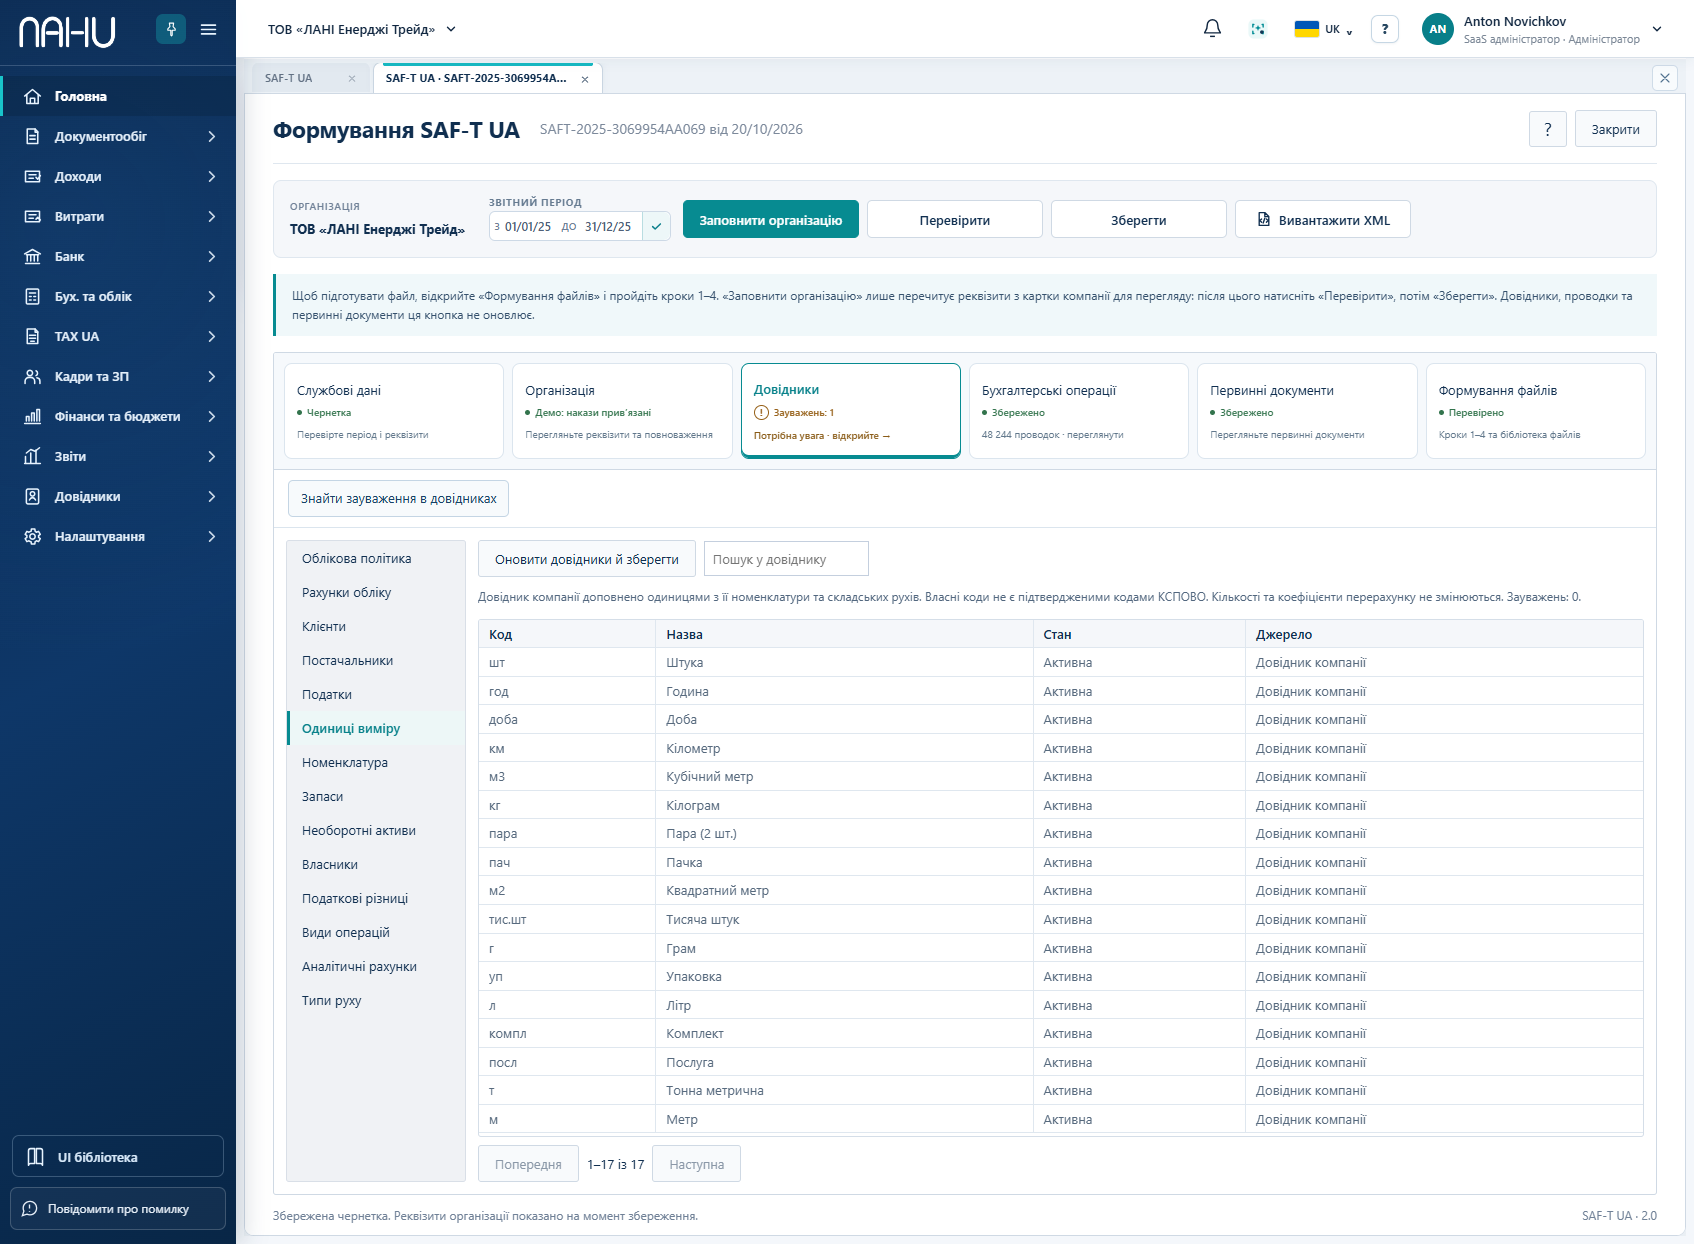
Task: Click the Заповнити організацію button
Action: (x=771, y=219)
